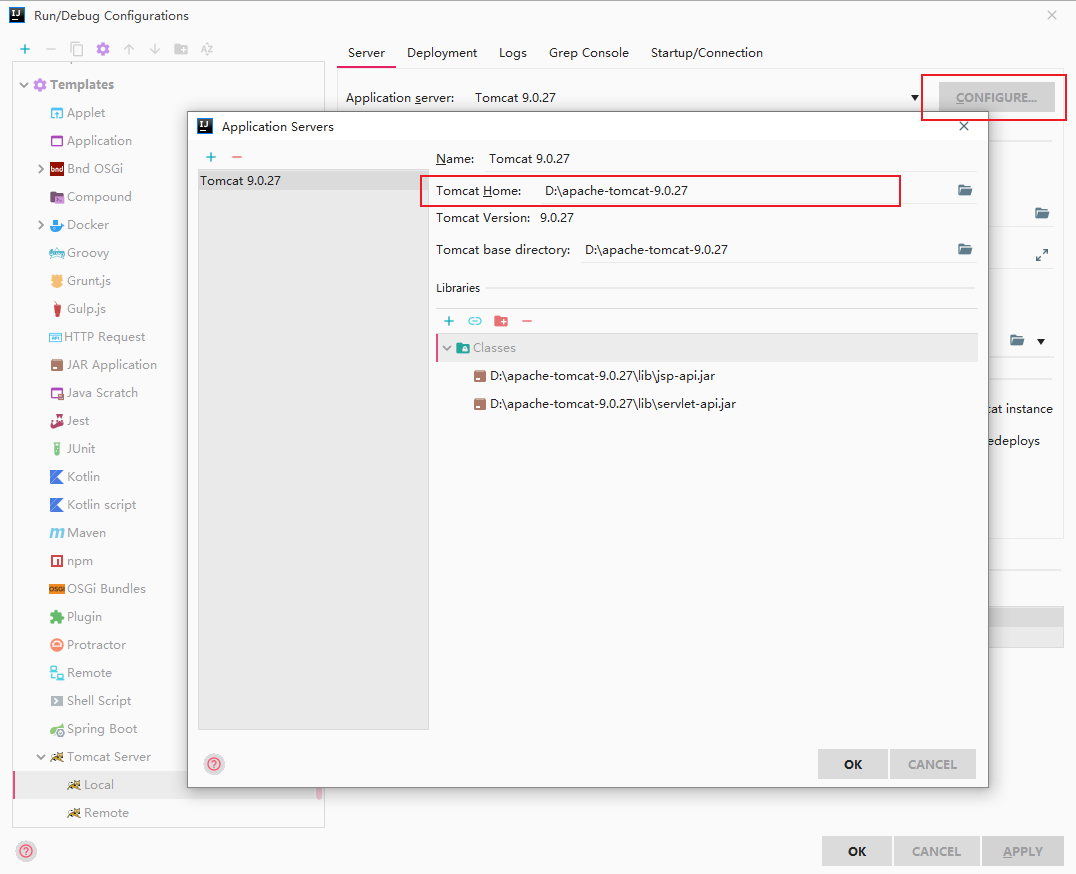This screenshot has height=874, width=1076.
Task: Click the CONFIGURE... button
Action: pos(996,97)
